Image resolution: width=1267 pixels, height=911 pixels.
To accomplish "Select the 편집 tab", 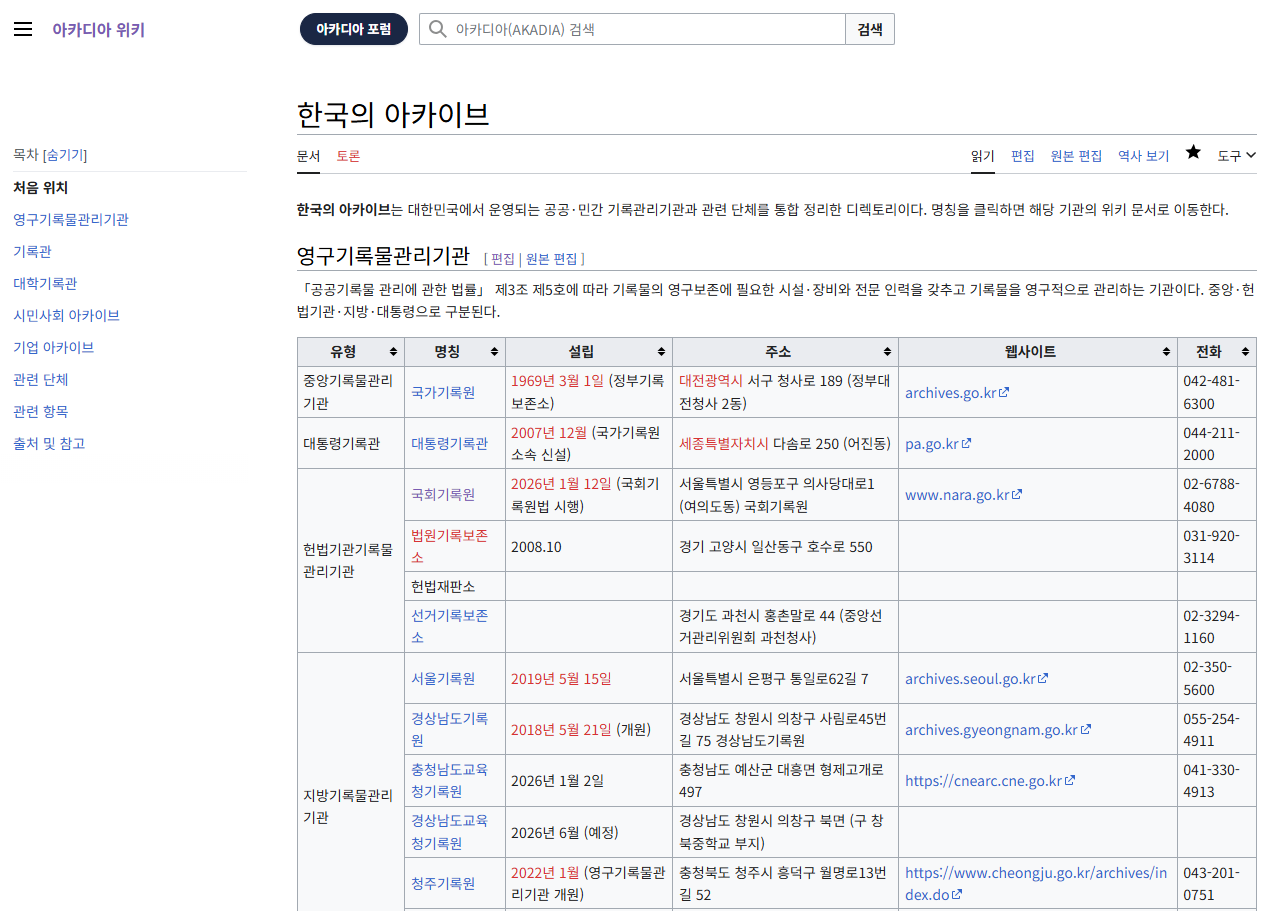I will (1023, 156).
